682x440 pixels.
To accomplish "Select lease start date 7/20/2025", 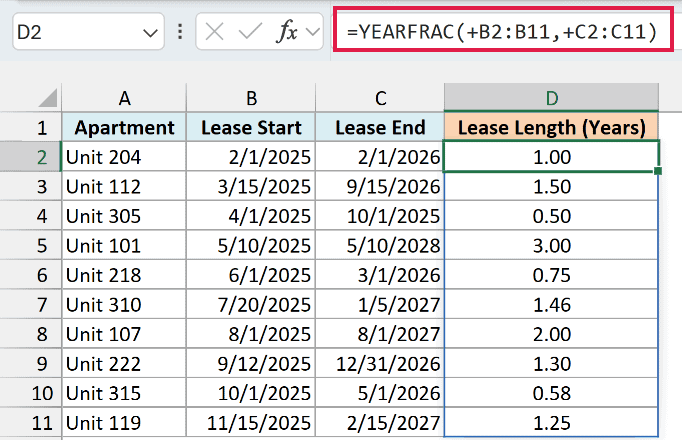I will [251, 304].
